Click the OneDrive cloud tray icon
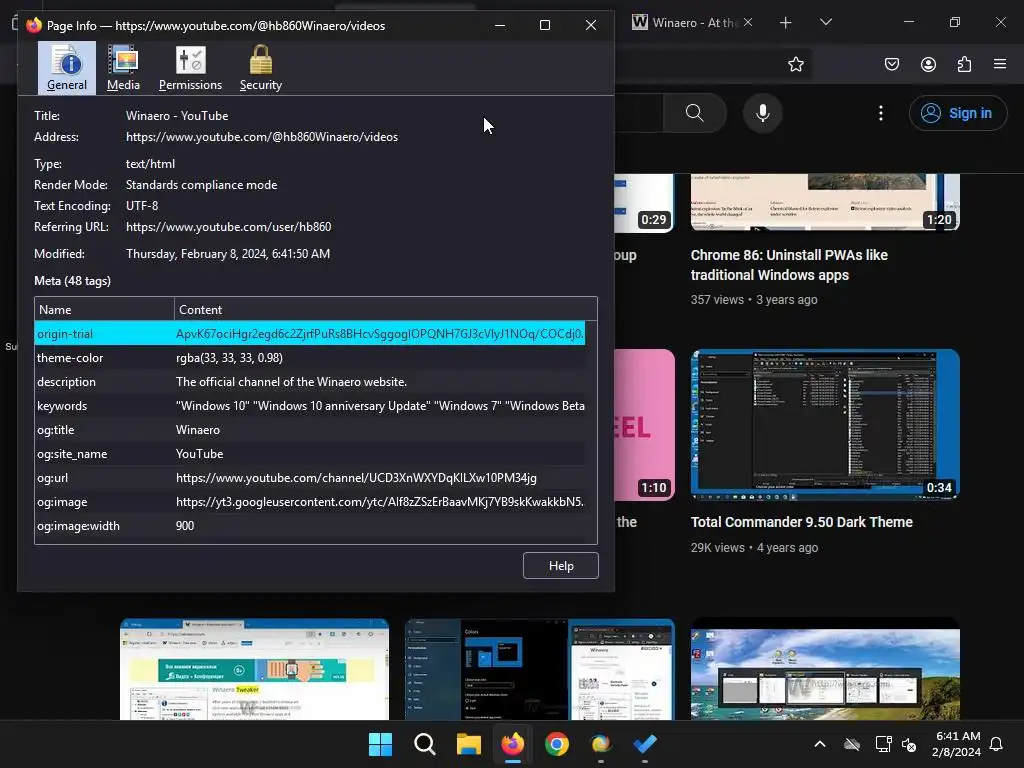This screenshot has height=768, width=1024. (852, 744)
